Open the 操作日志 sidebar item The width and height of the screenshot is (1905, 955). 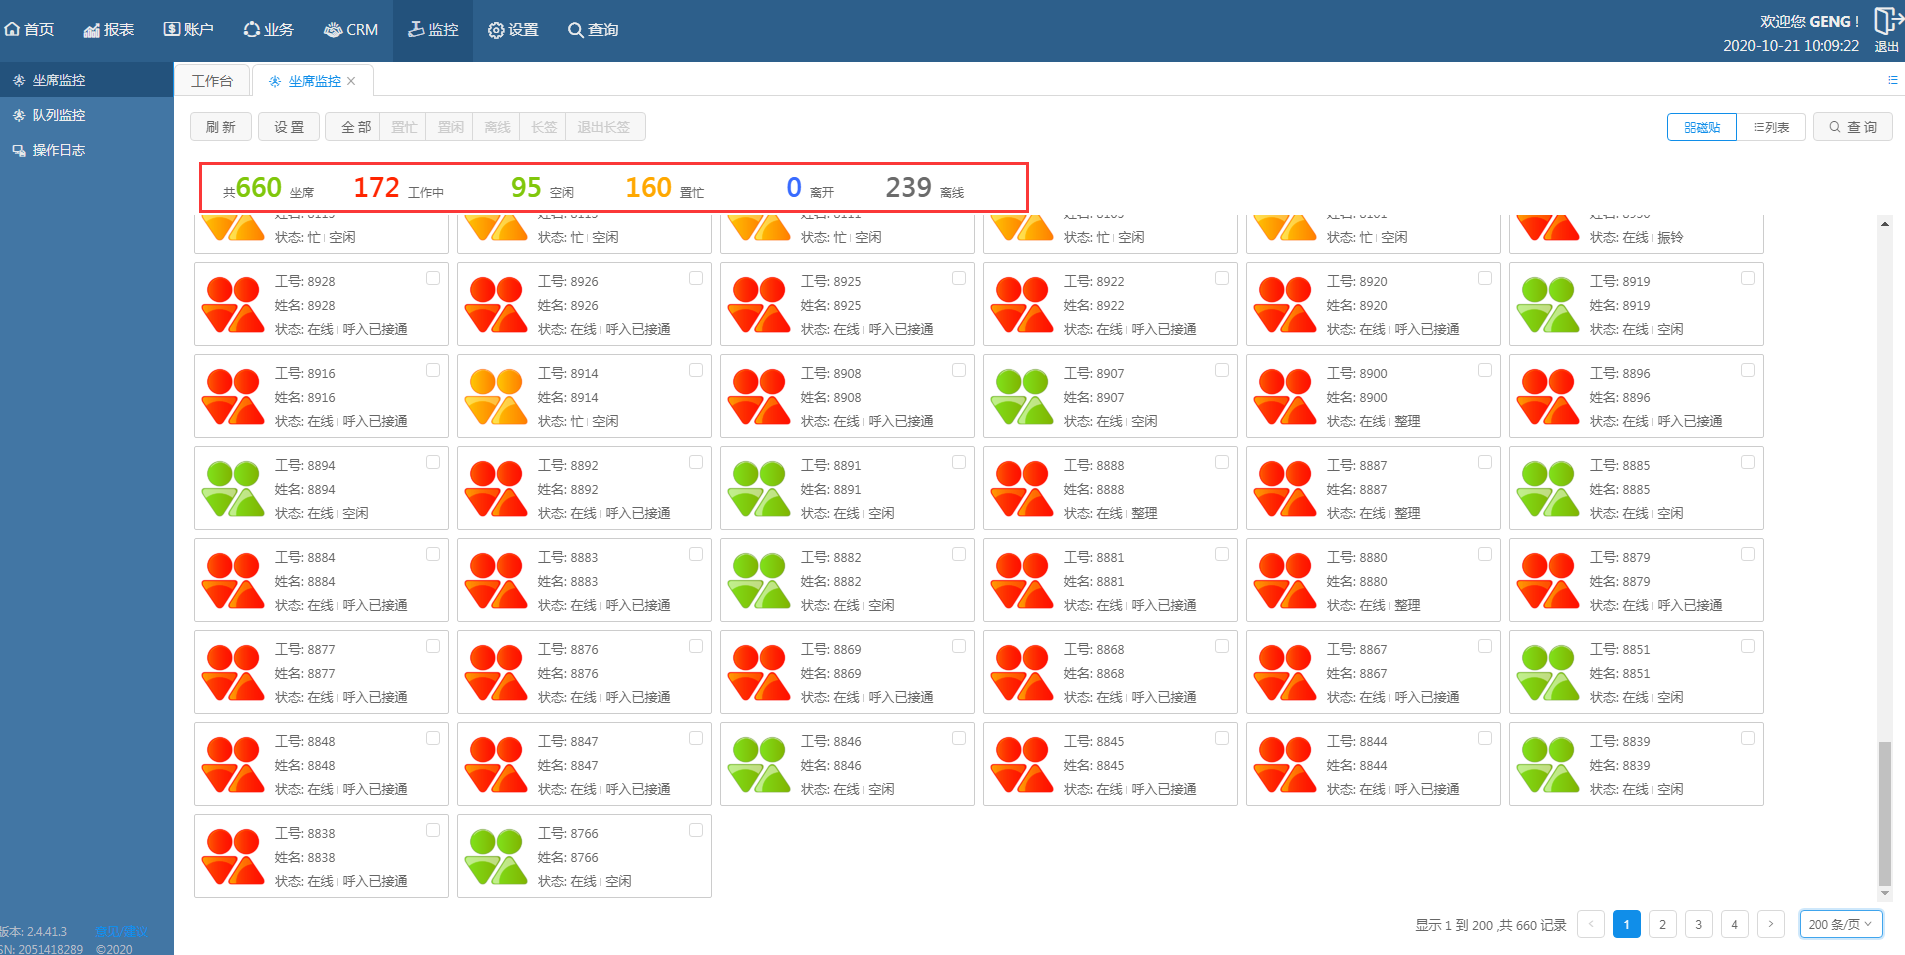tap(59, 150)
